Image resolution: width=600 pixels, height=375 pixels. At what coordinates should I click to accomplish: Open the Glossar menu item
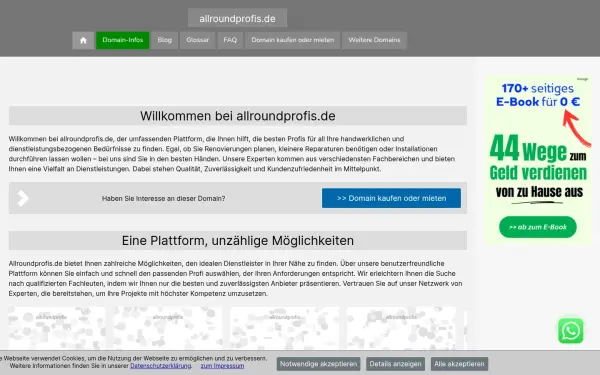tap(197, 40)
